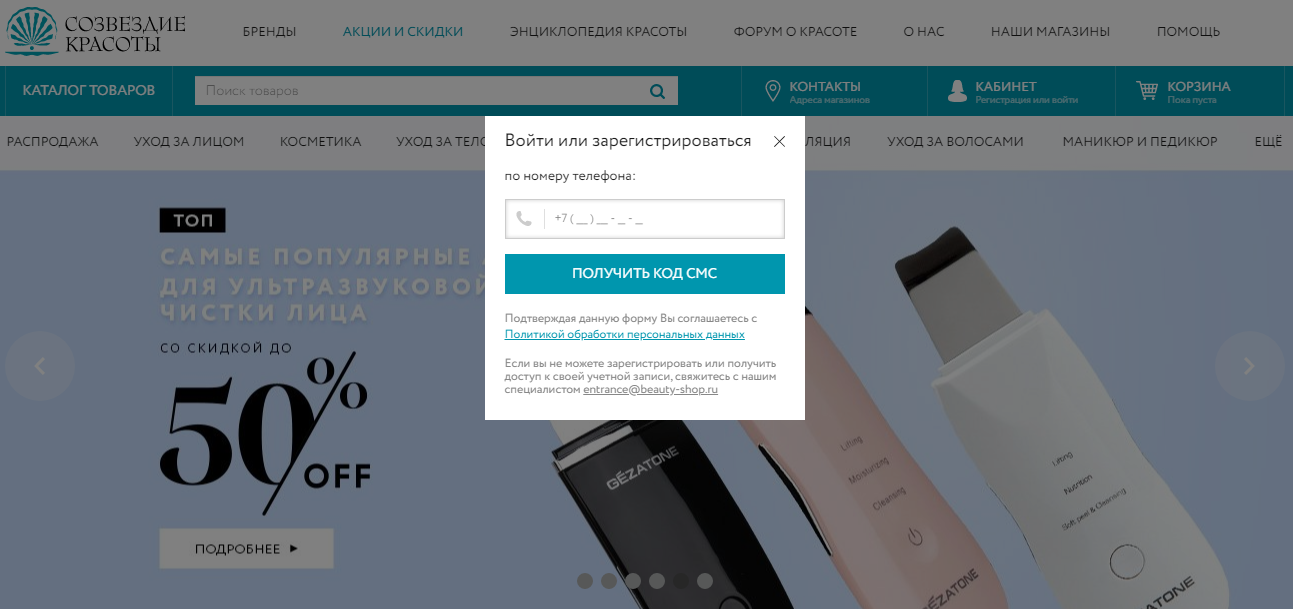Viewport: 1293px width, 609px height.
Task: Click the Получить код СМС button
Action: point(645,274)
